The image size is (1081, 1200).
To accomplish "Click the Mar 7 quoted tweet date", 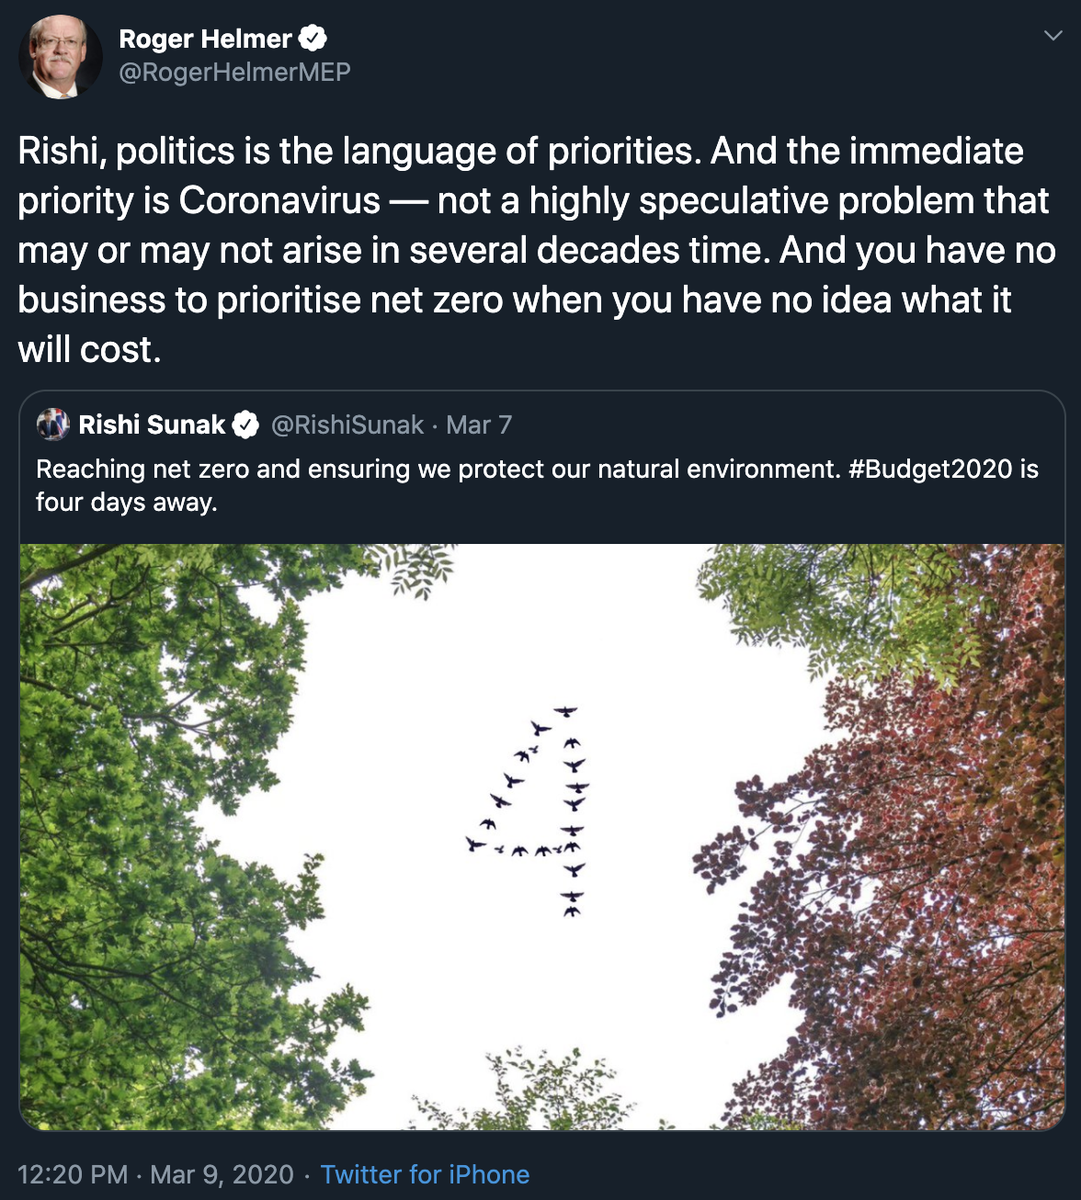I will coord(479,425).
